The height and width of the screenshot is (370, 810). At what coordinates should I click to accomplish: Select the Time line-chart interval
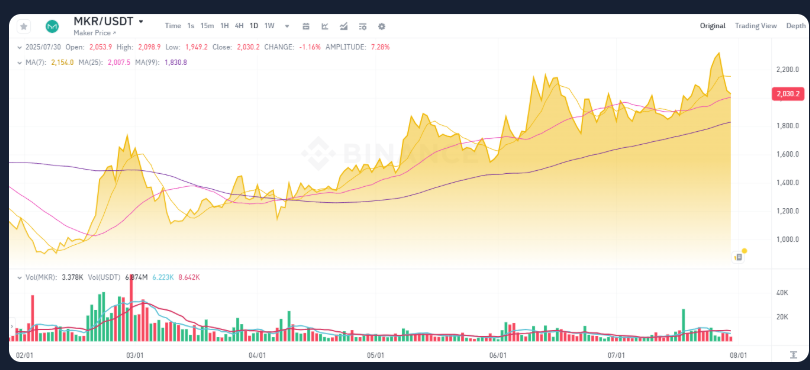point(173,26)
